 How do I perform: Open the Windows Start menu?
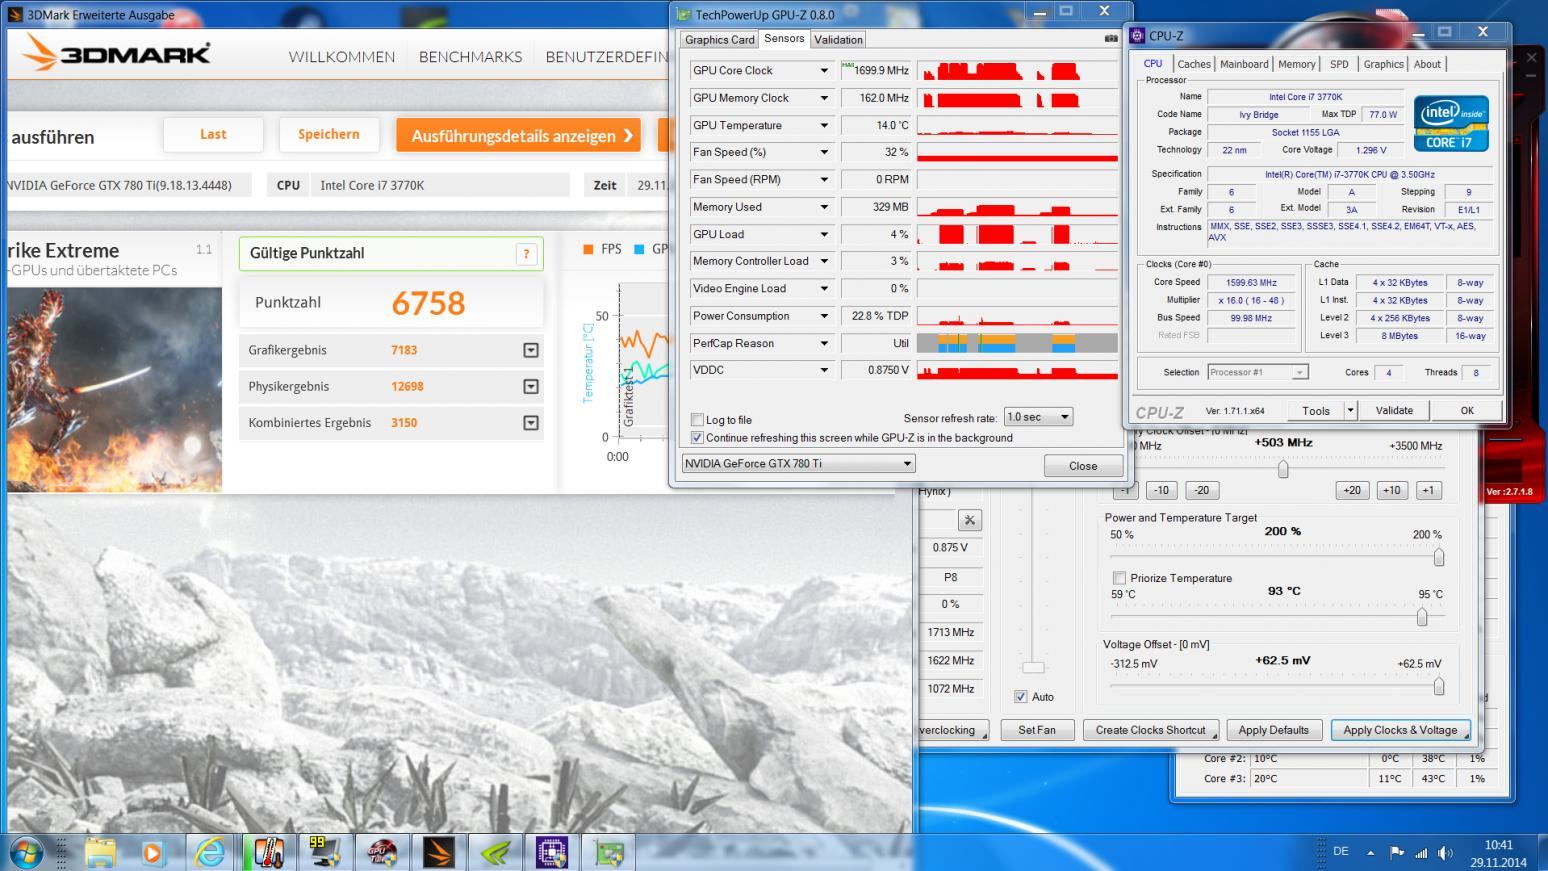coord(26,853)
